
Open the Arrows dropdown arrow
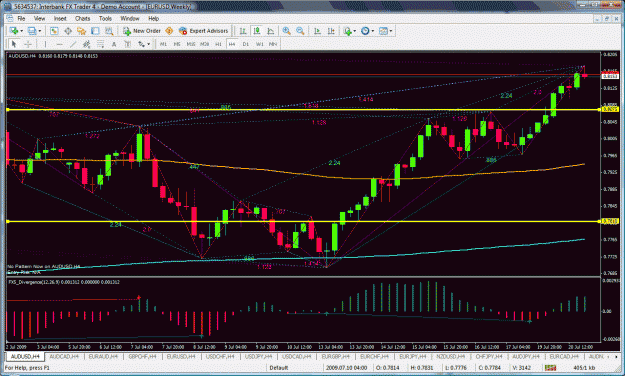pyautogui.click(x=149, y=44)
